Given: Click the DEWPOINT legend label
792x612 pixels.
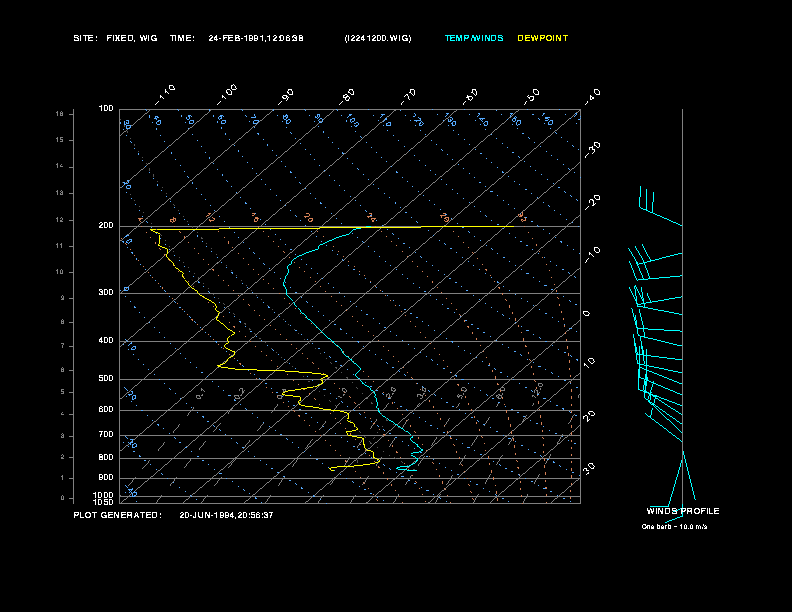Looking at the screenshot, I should 542,38.
